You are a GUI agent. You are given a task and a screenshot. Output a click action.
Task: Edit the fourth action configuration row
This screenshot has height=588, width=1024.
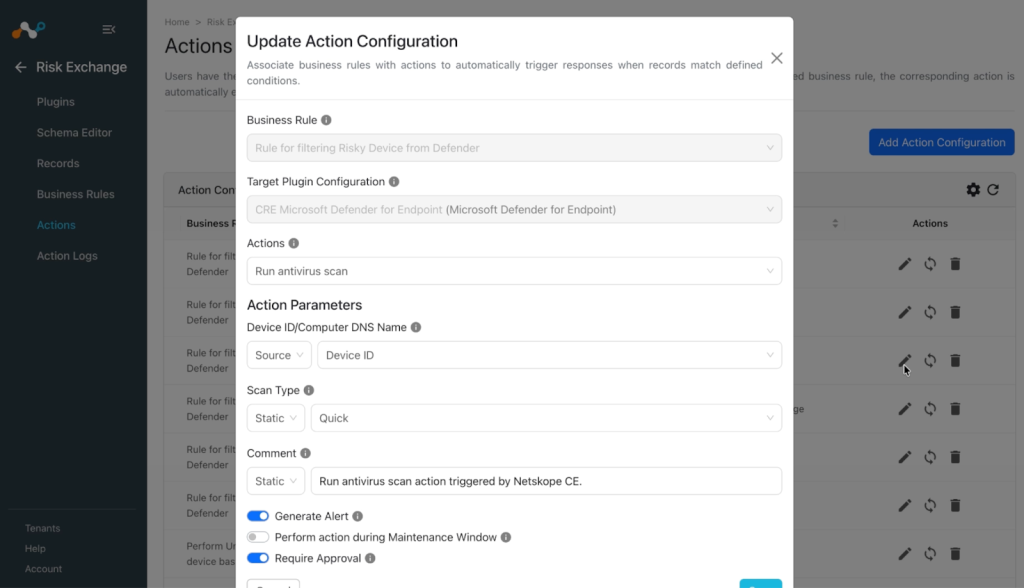coord(904,409)
